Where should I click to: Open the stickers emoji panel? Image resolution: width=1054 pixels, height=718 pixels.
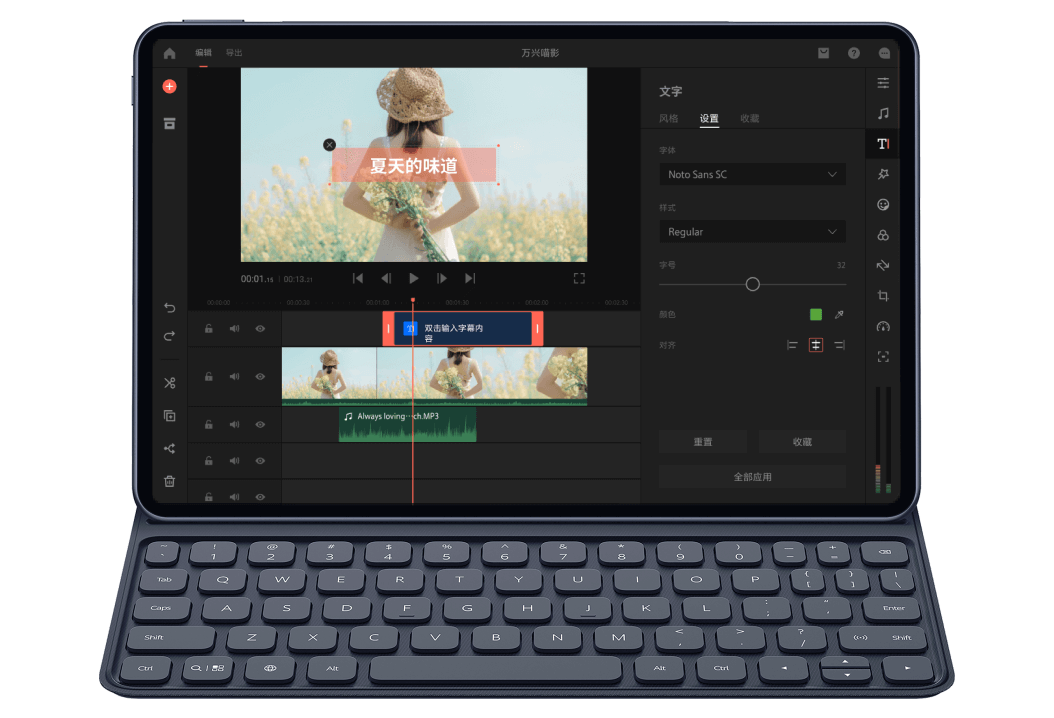tap(883, 204)
